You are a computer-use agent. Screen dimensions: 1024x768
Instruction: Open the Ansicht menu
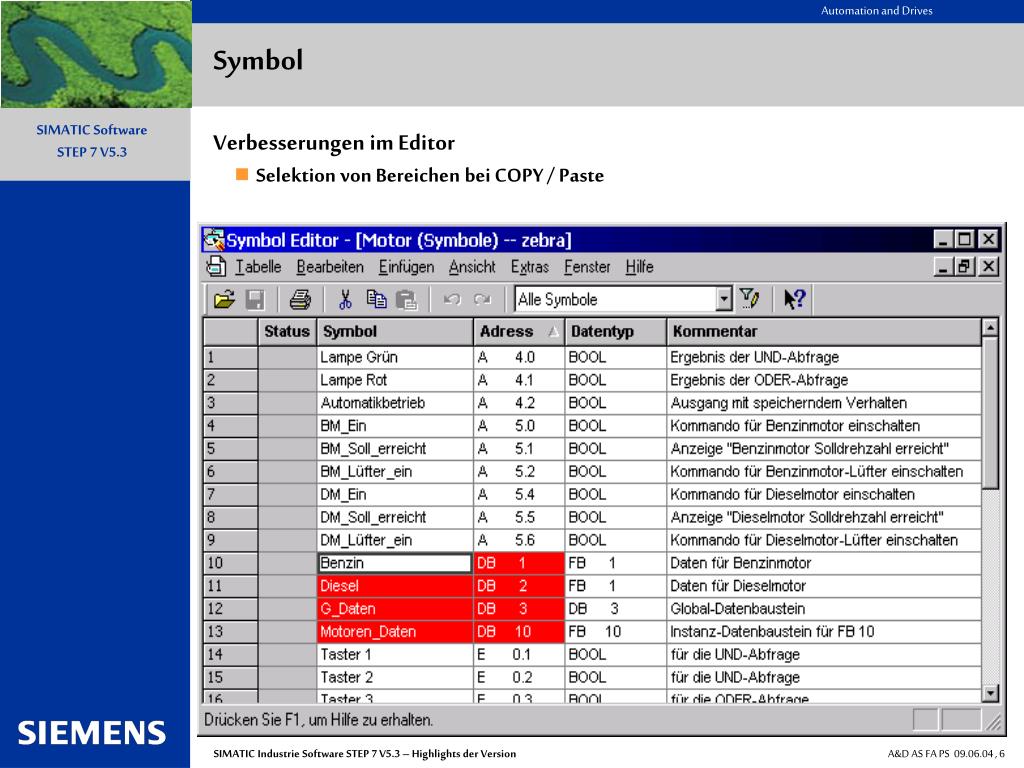coord(472,267)
